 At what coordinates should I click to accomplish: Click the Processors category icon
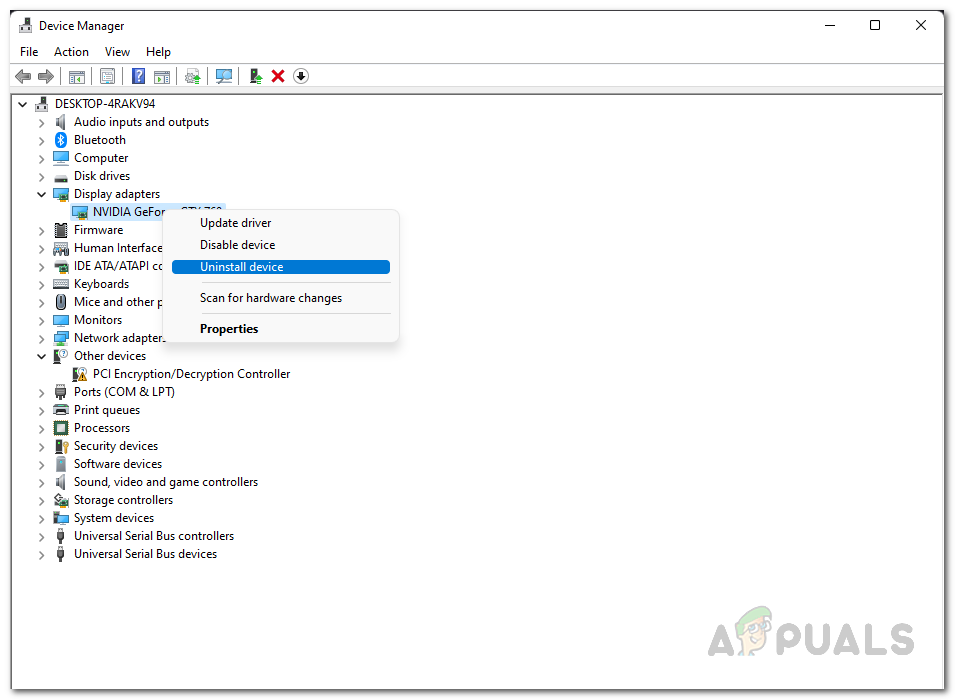click(61, 428)
